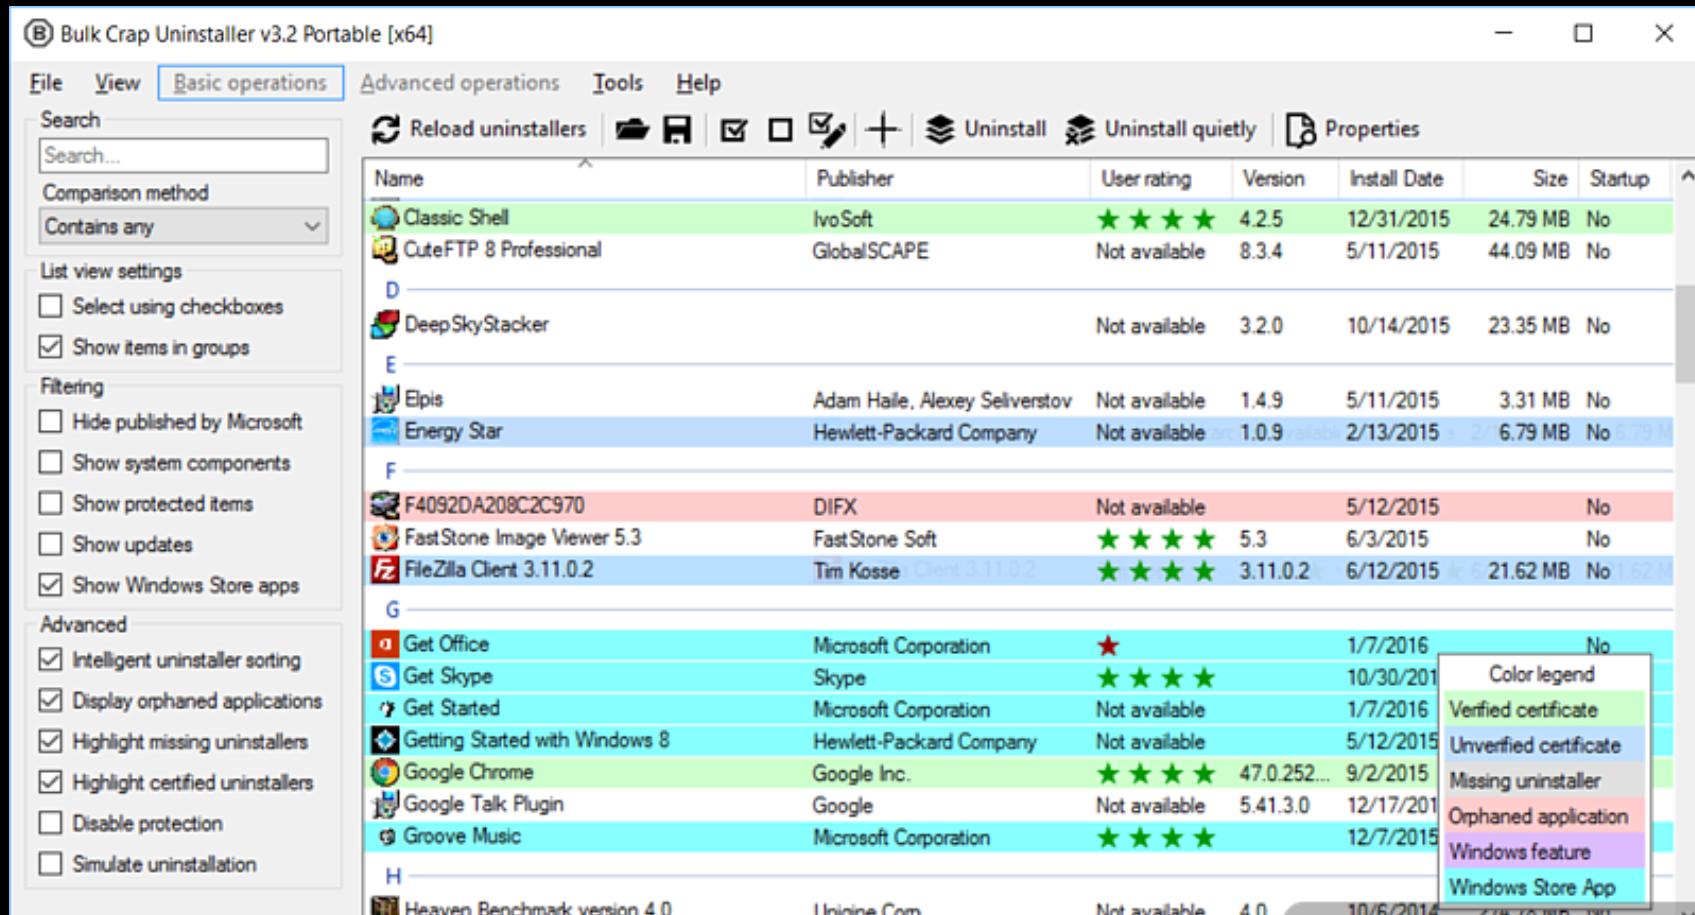Sort list by Install Date column
This screenshot has width=1695, height=915.
tap(1401, 179)
